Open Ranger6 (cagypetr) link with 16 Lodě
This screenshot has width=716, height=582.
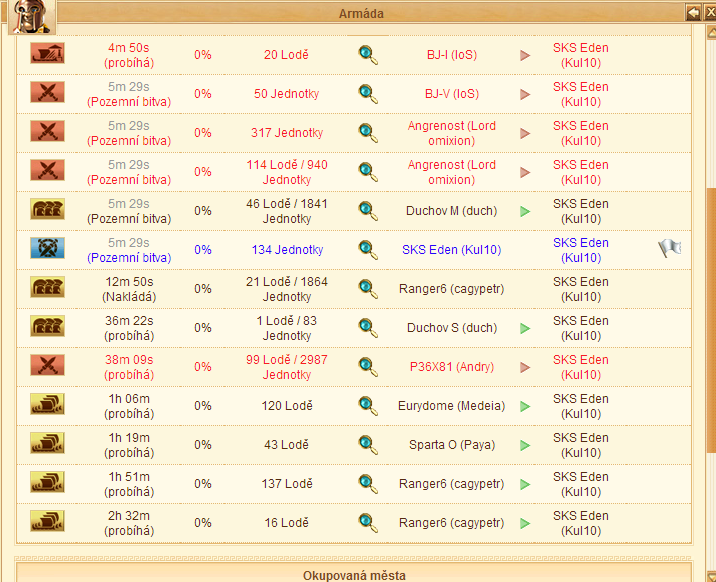(451, 523)
